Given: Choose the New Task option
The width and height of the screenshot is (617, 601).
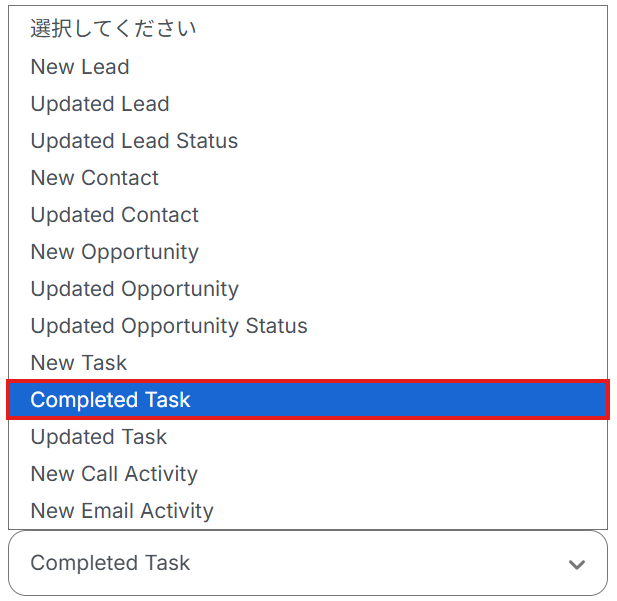Looking at the screenshot, I should (79, 363).
